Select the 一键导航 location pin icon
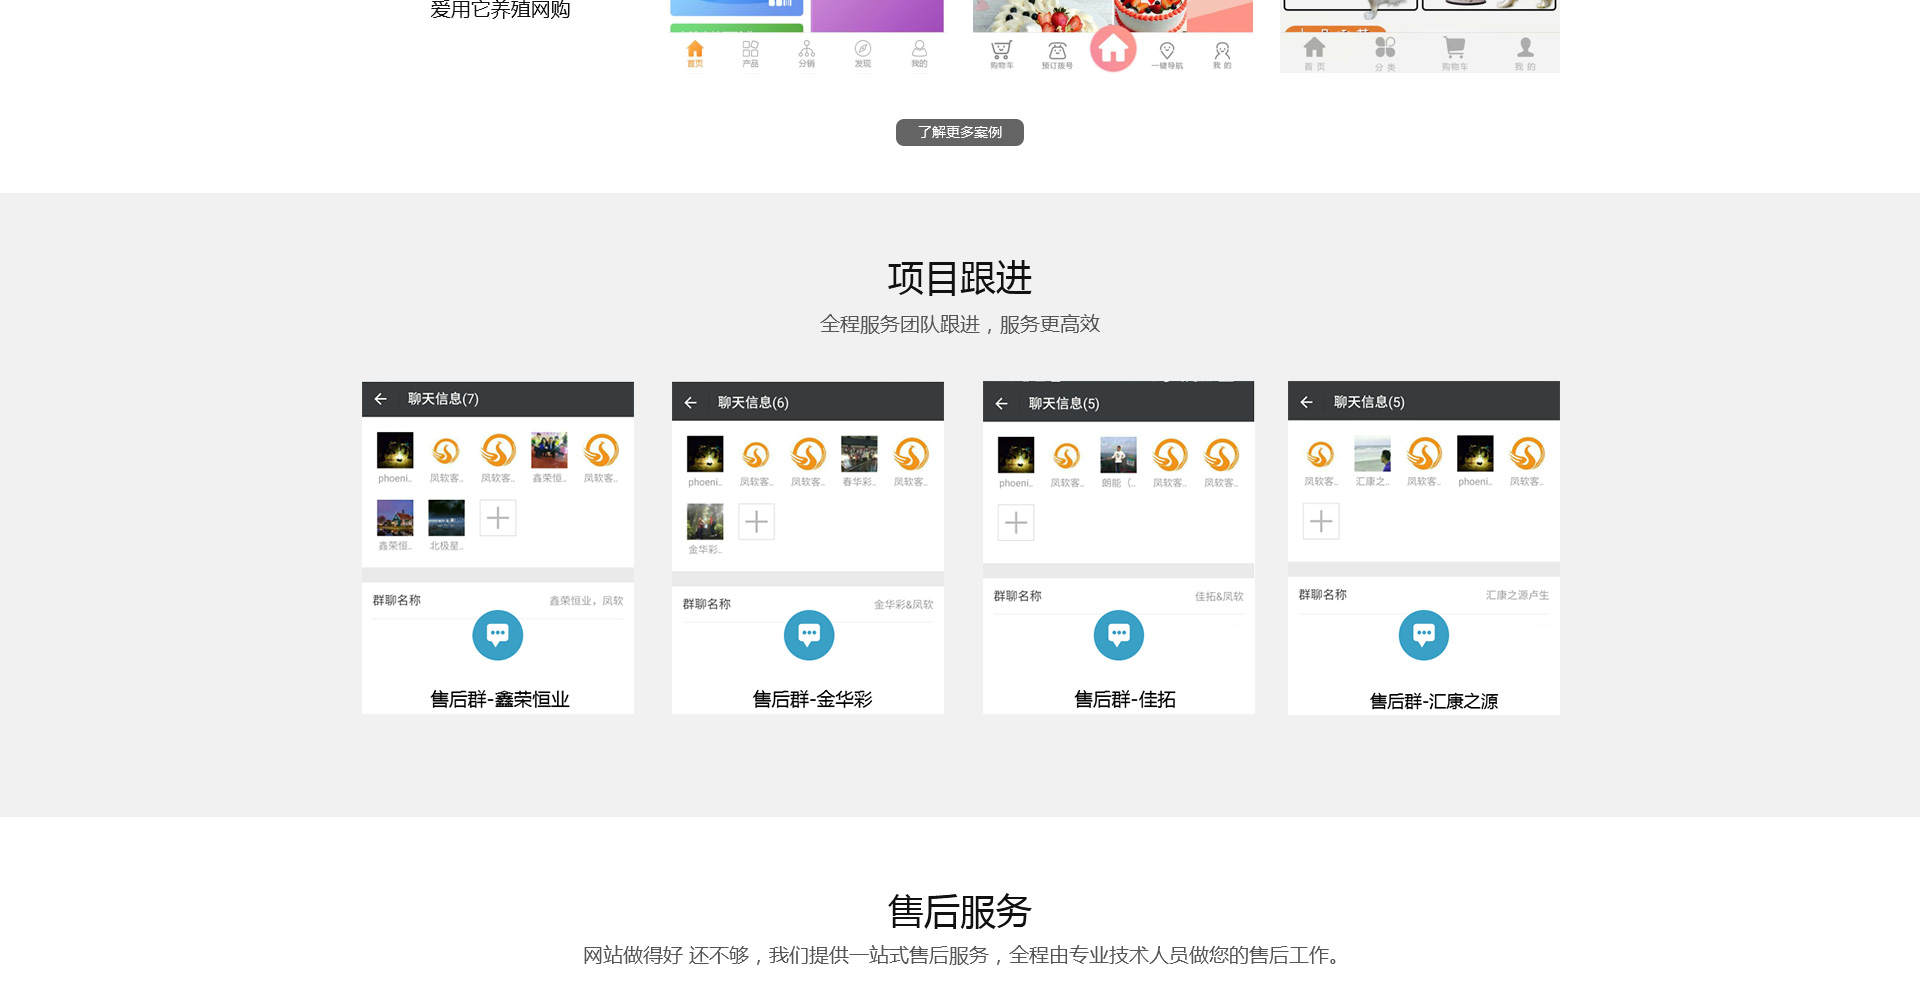1920x1000 pixels. pyautogui.click(x=1166, y=53)
